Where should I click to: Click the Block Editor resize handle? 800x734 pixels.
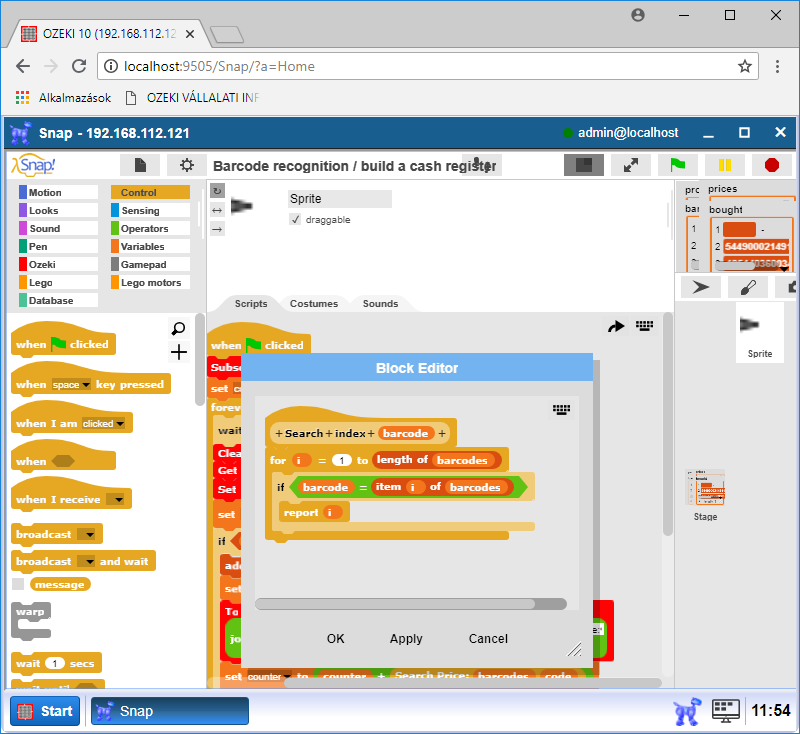[x=574, y=649]
